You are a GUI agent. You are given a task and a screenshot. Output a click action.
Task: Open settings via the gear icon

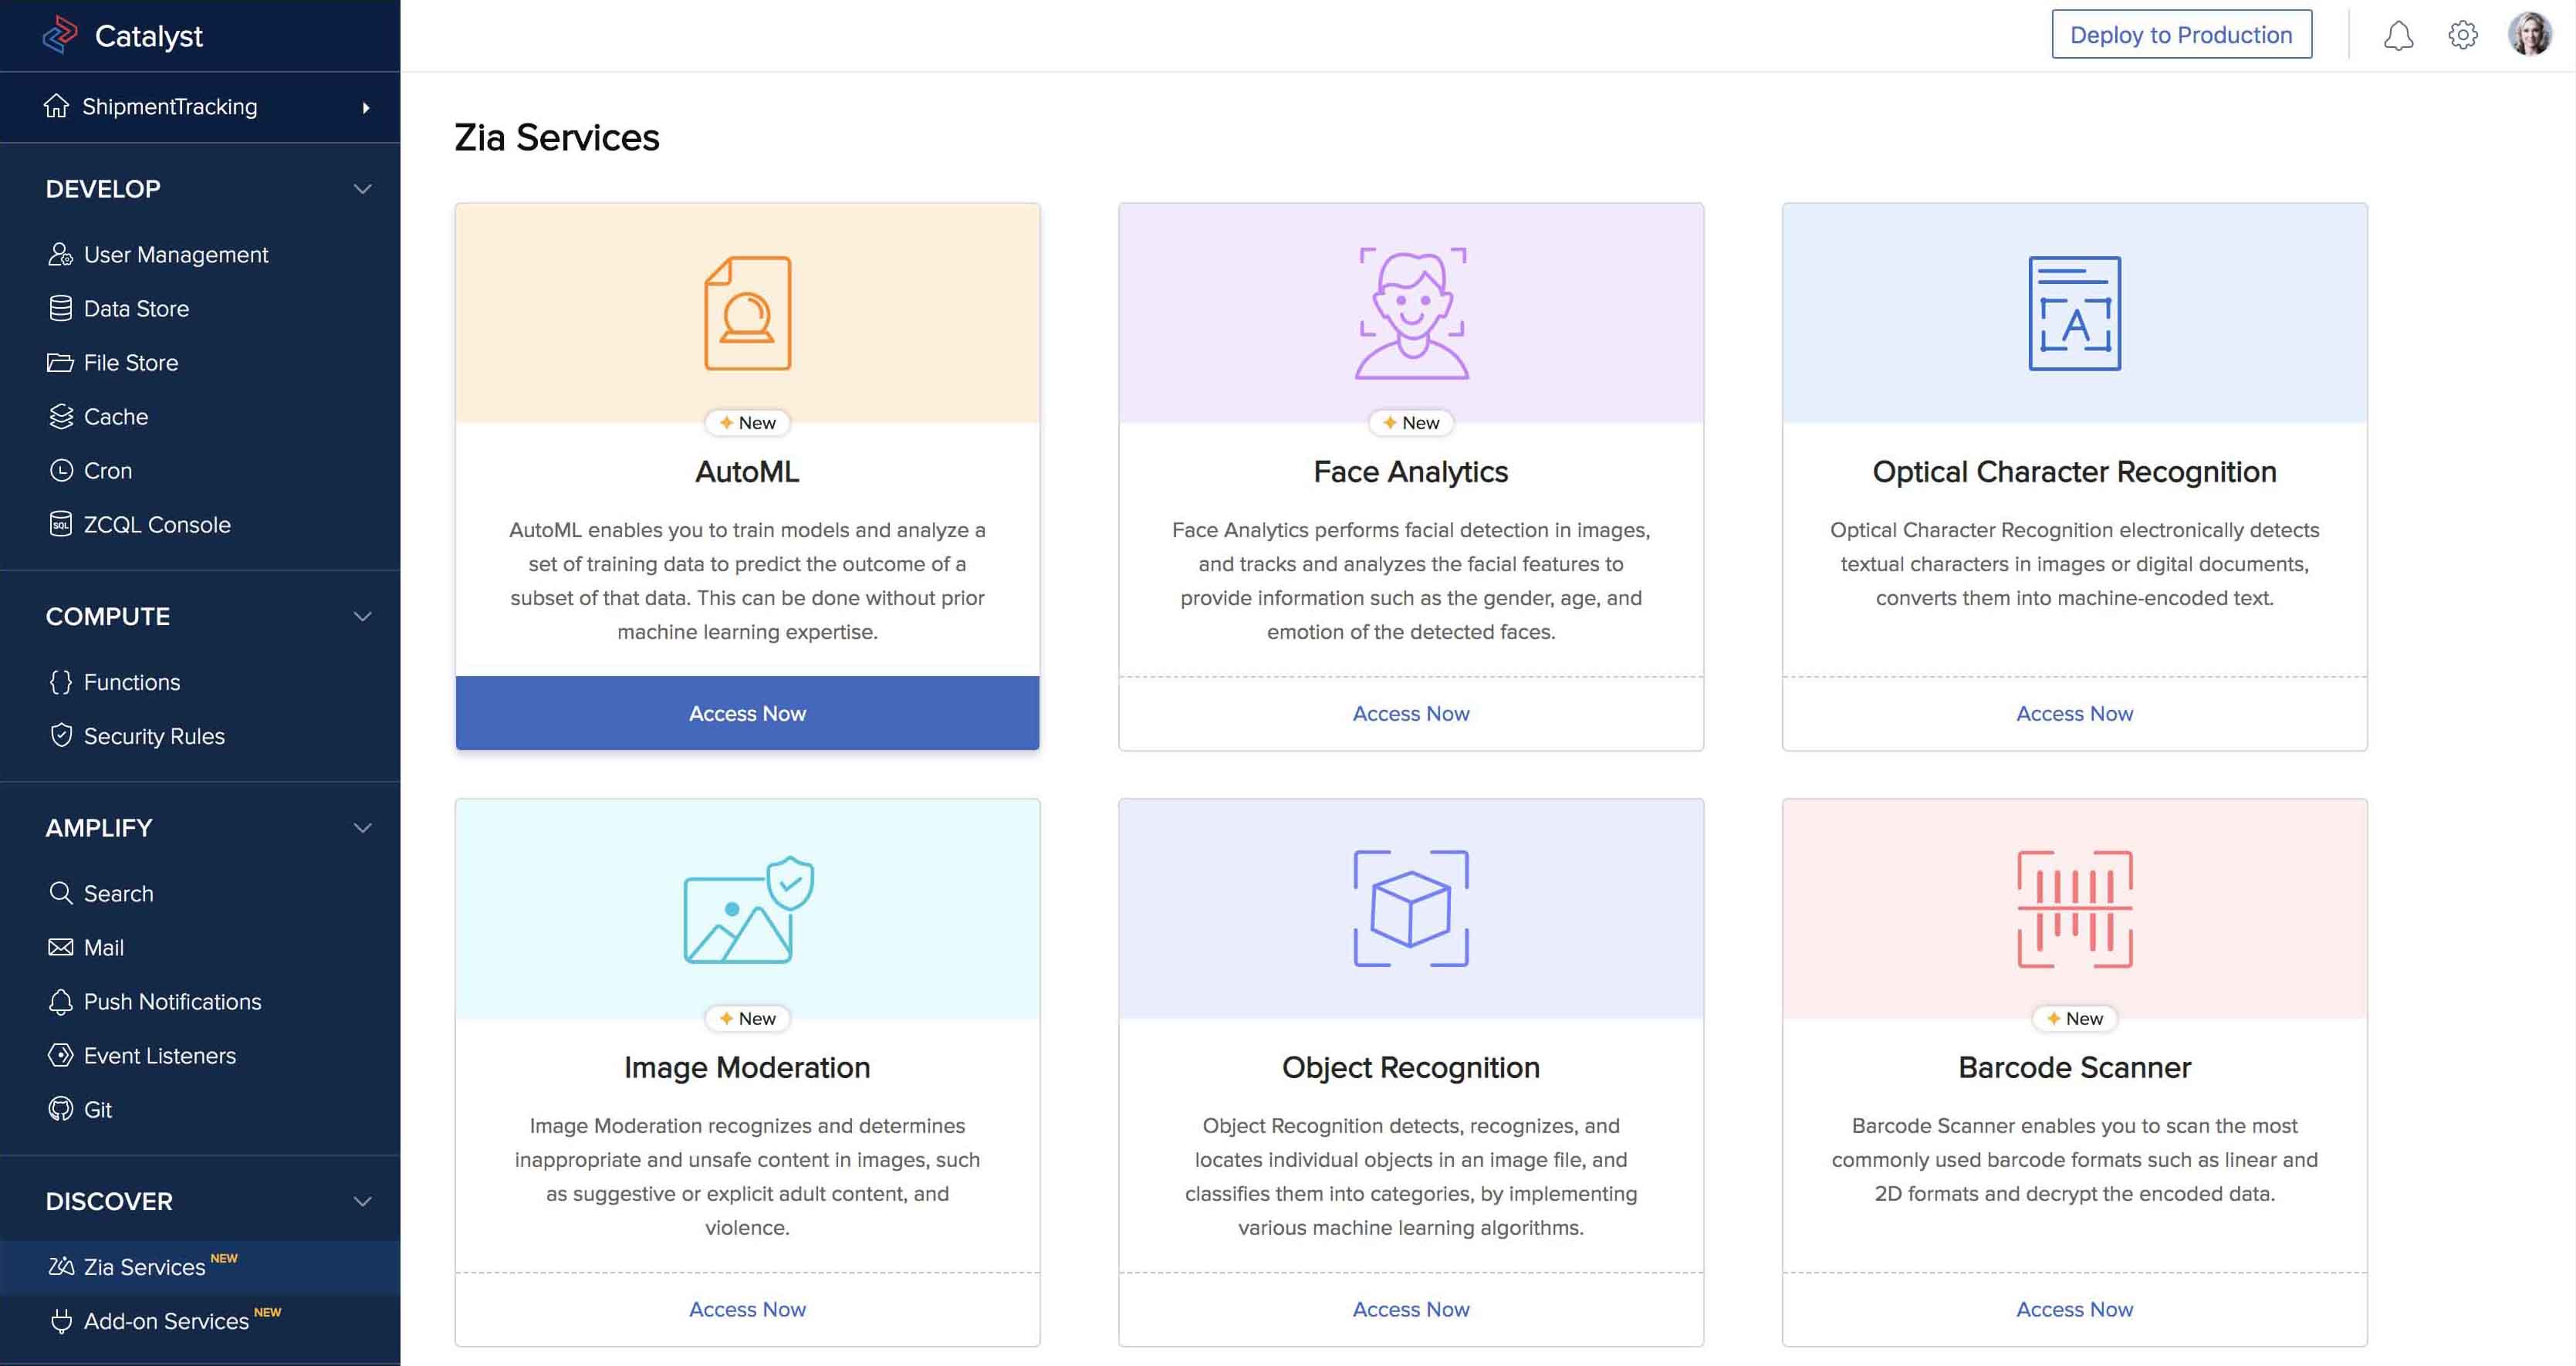pyautogui.click(x=2462, y=36)
